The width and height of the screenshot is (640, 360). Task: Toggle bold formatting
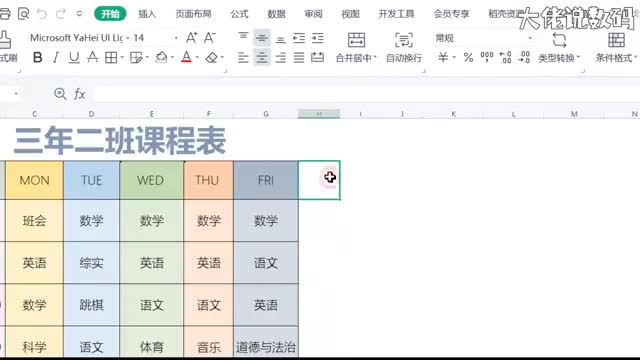pos(38,58)
